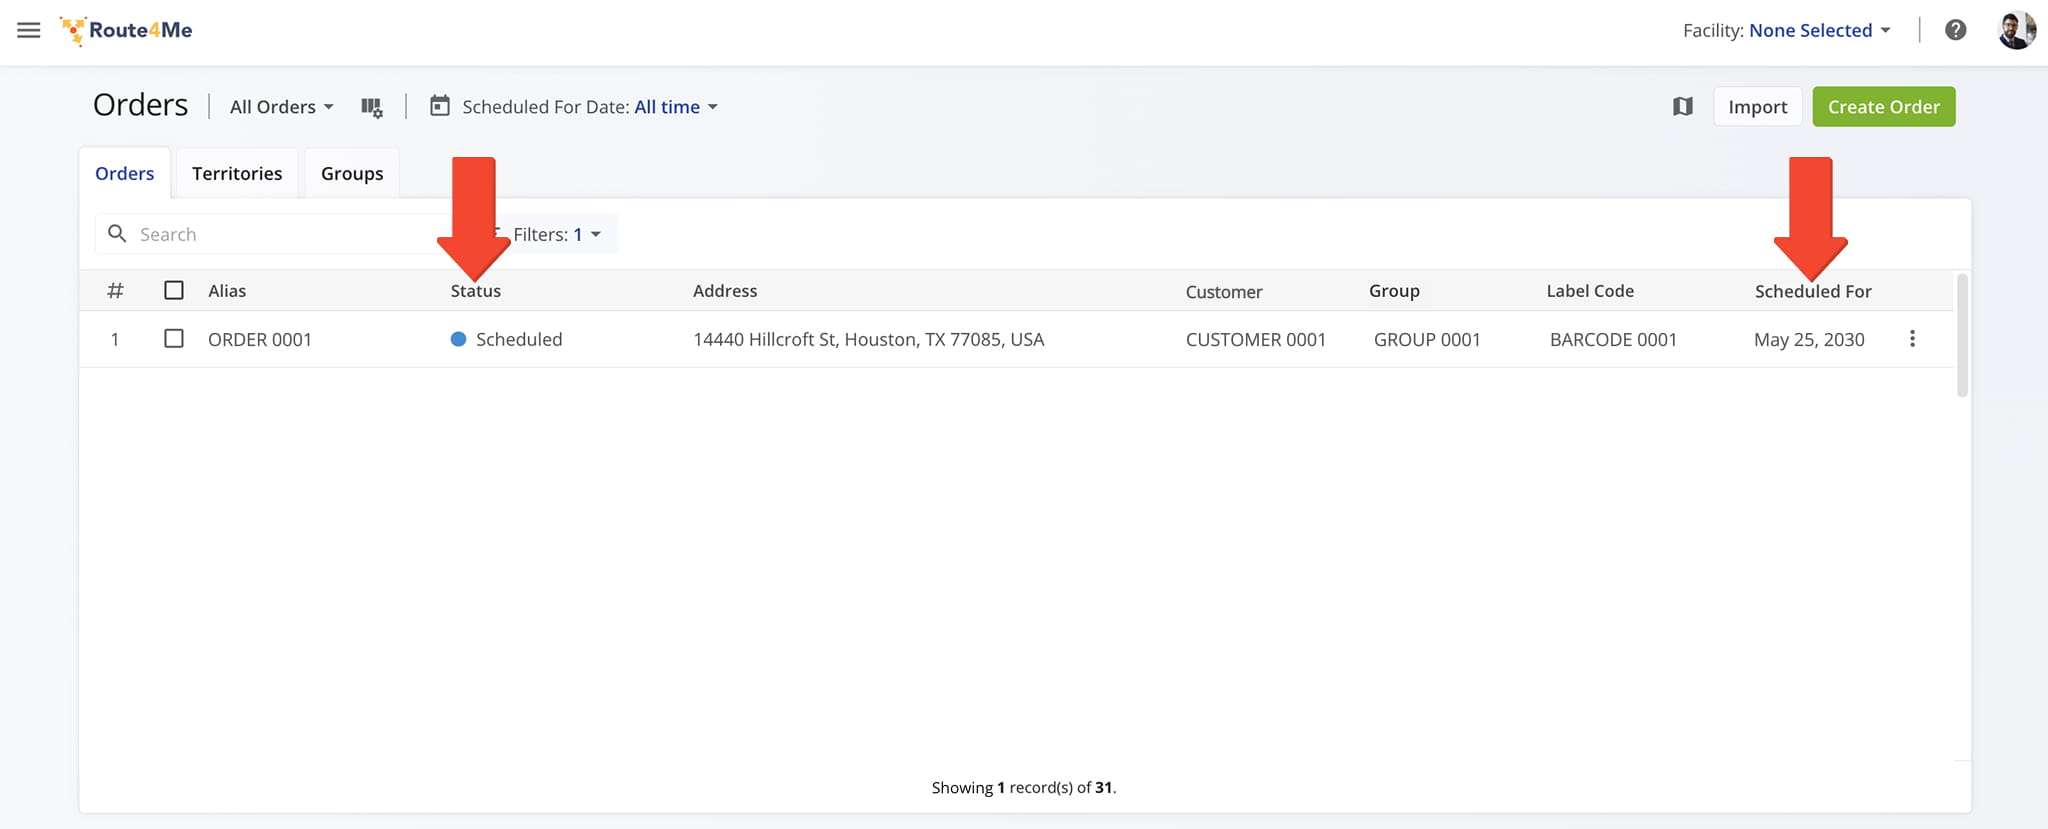The image size is (2048, 829).
Task: Sort by the Customer column header
Action: (x=1224, y=292)
